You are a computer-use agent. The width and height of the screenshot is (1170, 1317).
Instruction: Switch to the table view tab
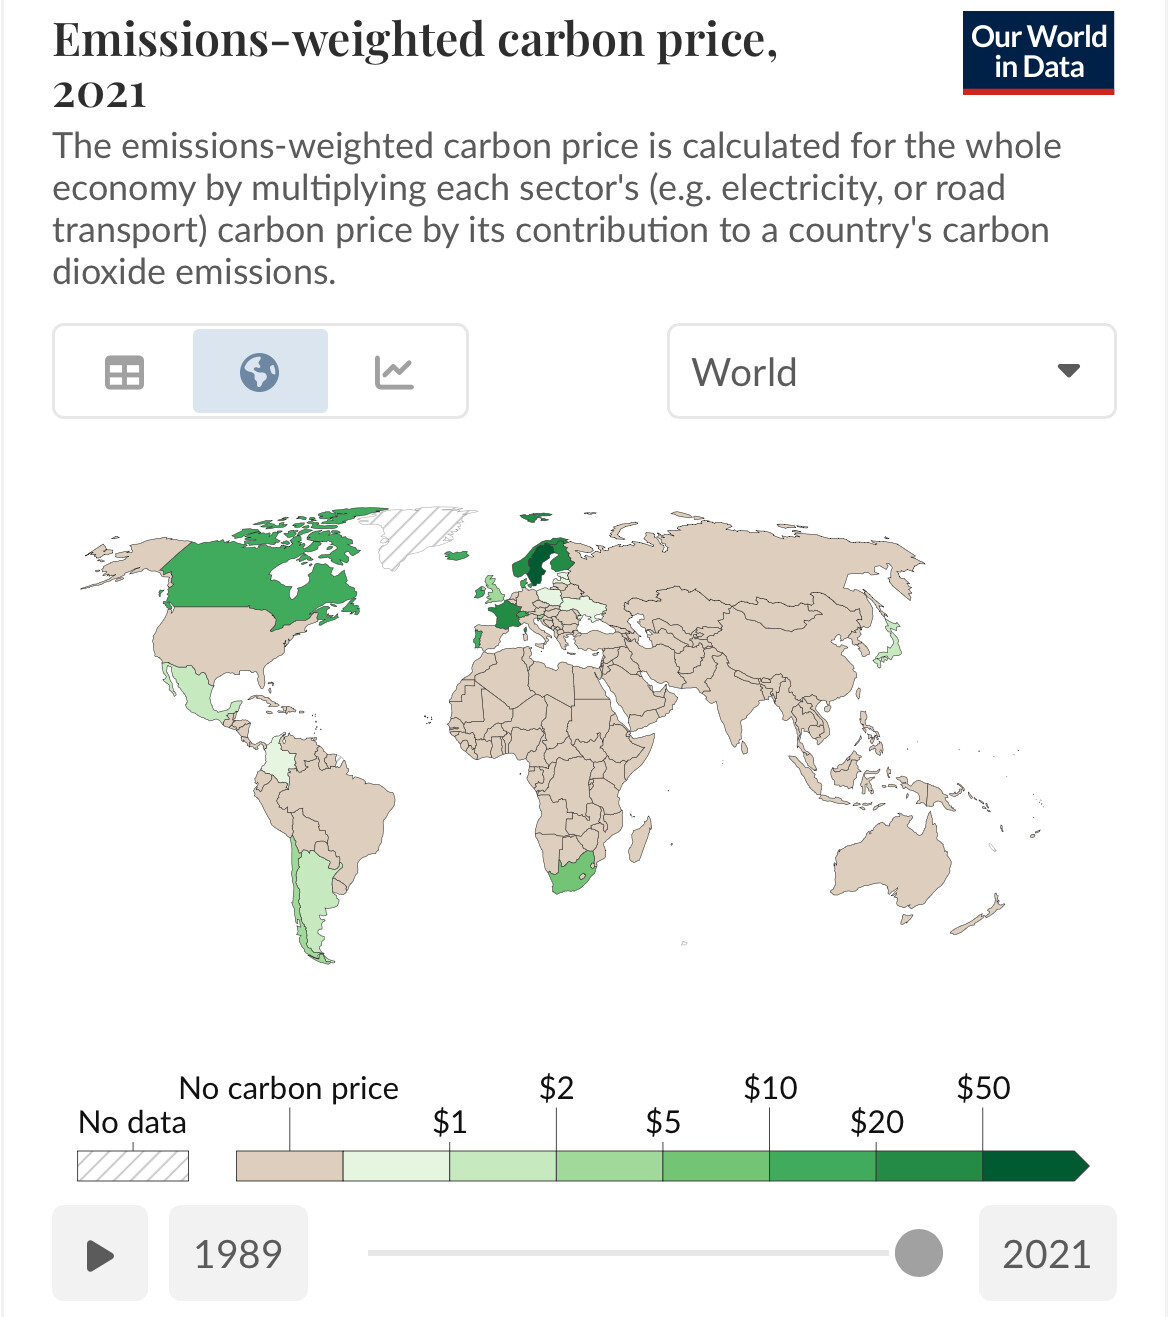(125, 372)
